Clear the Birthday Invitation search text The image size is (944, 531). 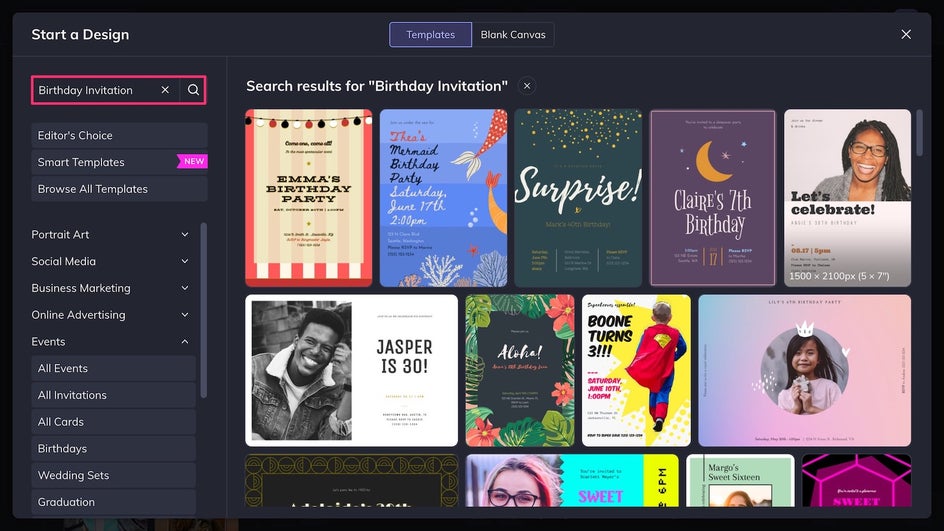[x=165, y=90]
